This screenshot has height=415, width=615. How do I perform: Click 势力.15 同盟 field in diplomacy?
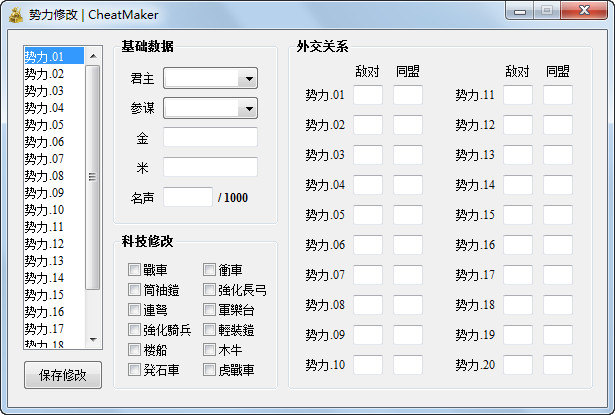pyautogui.click(x=558, y=215)
